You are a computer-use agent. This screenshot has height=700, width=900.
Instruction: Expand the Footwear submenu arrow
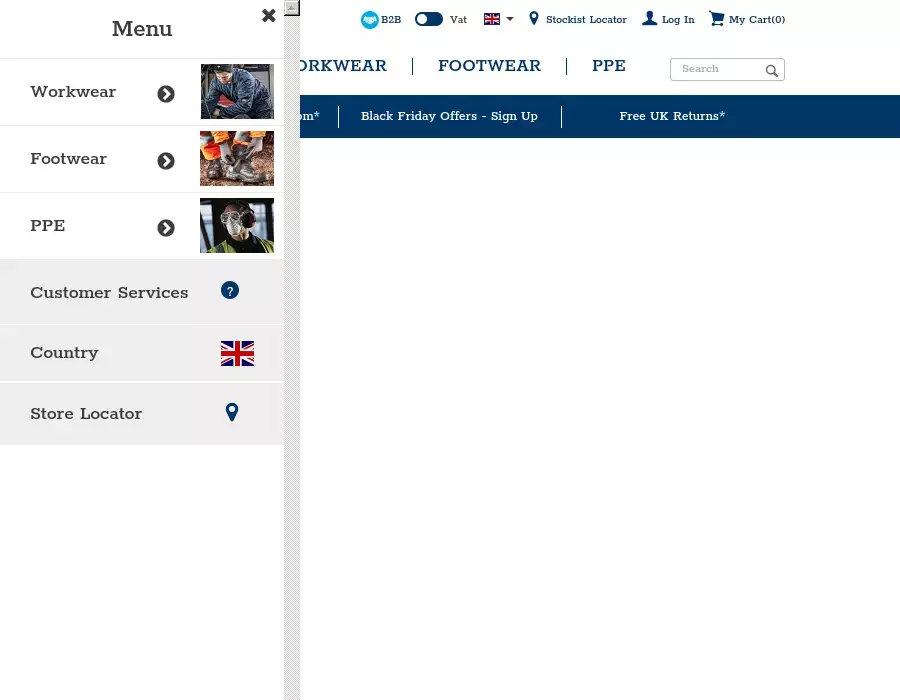[166, 161]
